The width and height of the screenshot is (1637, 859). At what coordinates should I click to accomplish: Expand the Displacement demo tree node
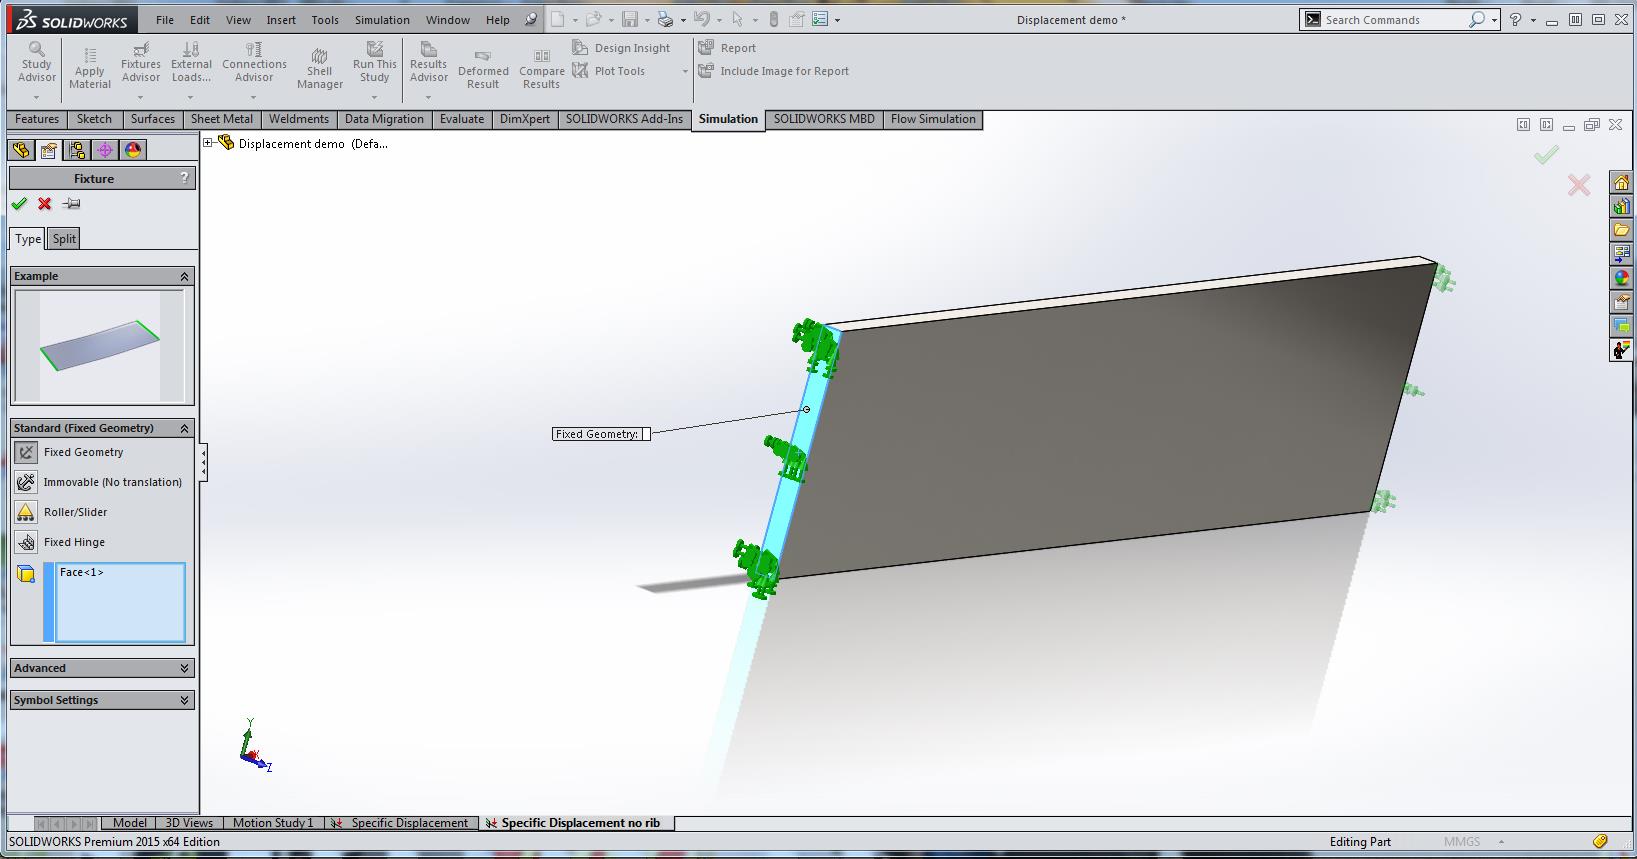tap(208, 143)
